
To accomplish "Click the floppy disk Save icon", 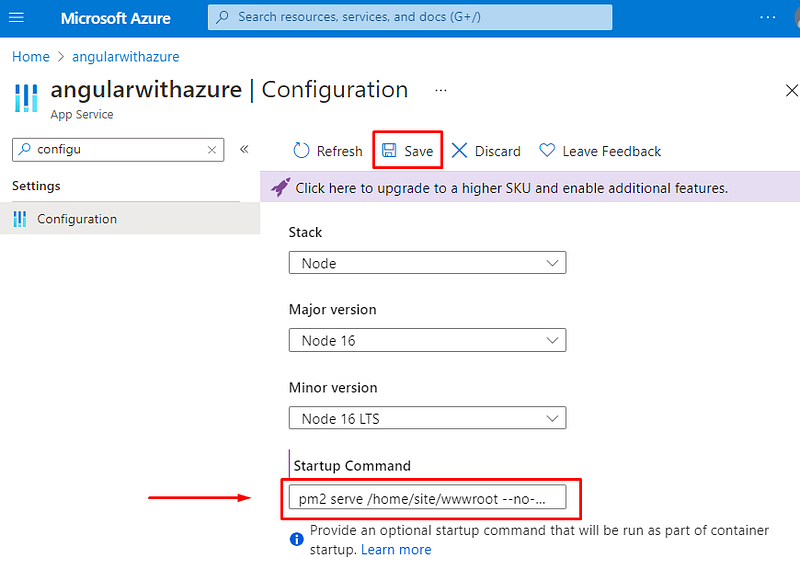I will click(x=389, y=150).
